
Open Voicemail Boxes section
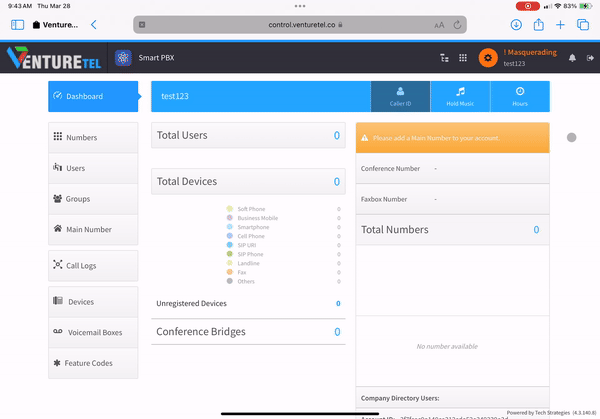(x=93, y=332)
